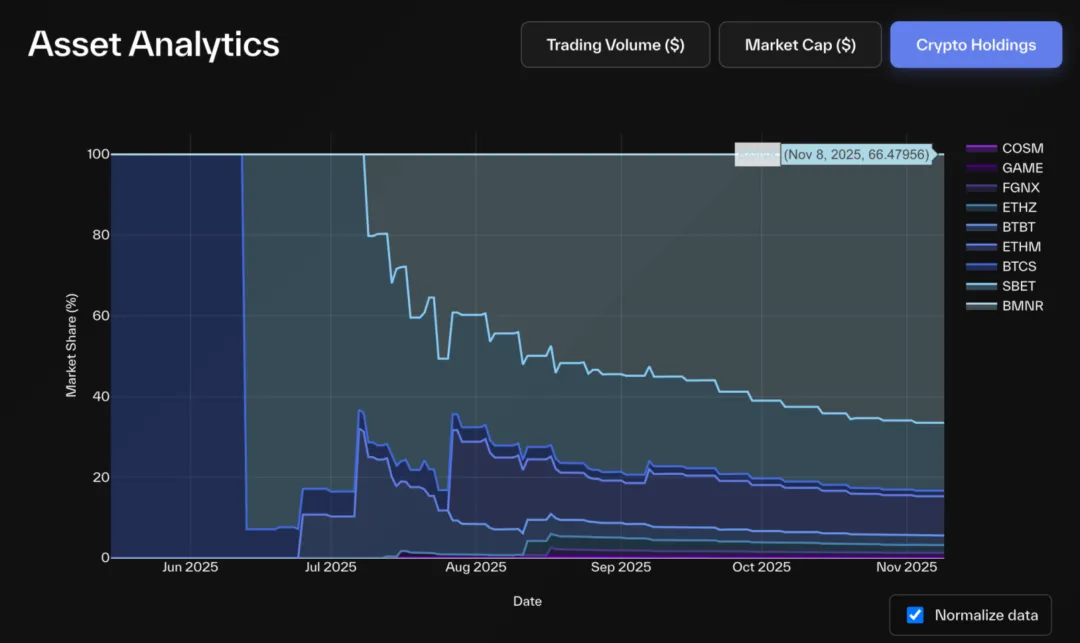The height and width of the screenshot is (643, 1080).
Task: Open the Market Cap ($) view
Action: pos(800,45)
